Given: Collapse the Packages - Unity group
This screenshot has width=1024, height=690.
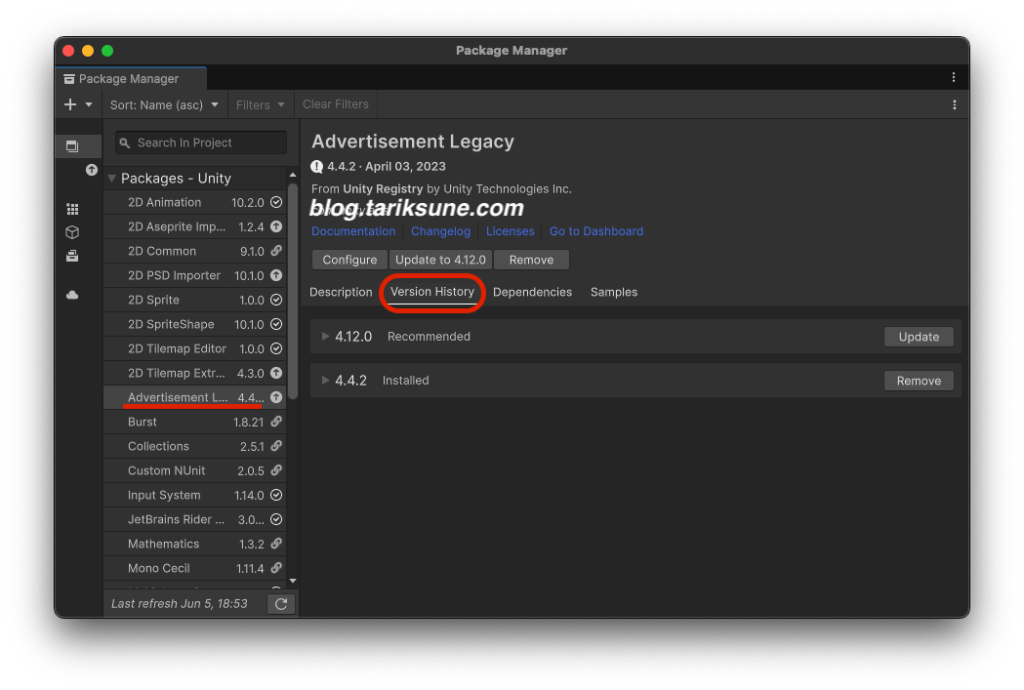Looking at the screenshot, I should point(112,179).
